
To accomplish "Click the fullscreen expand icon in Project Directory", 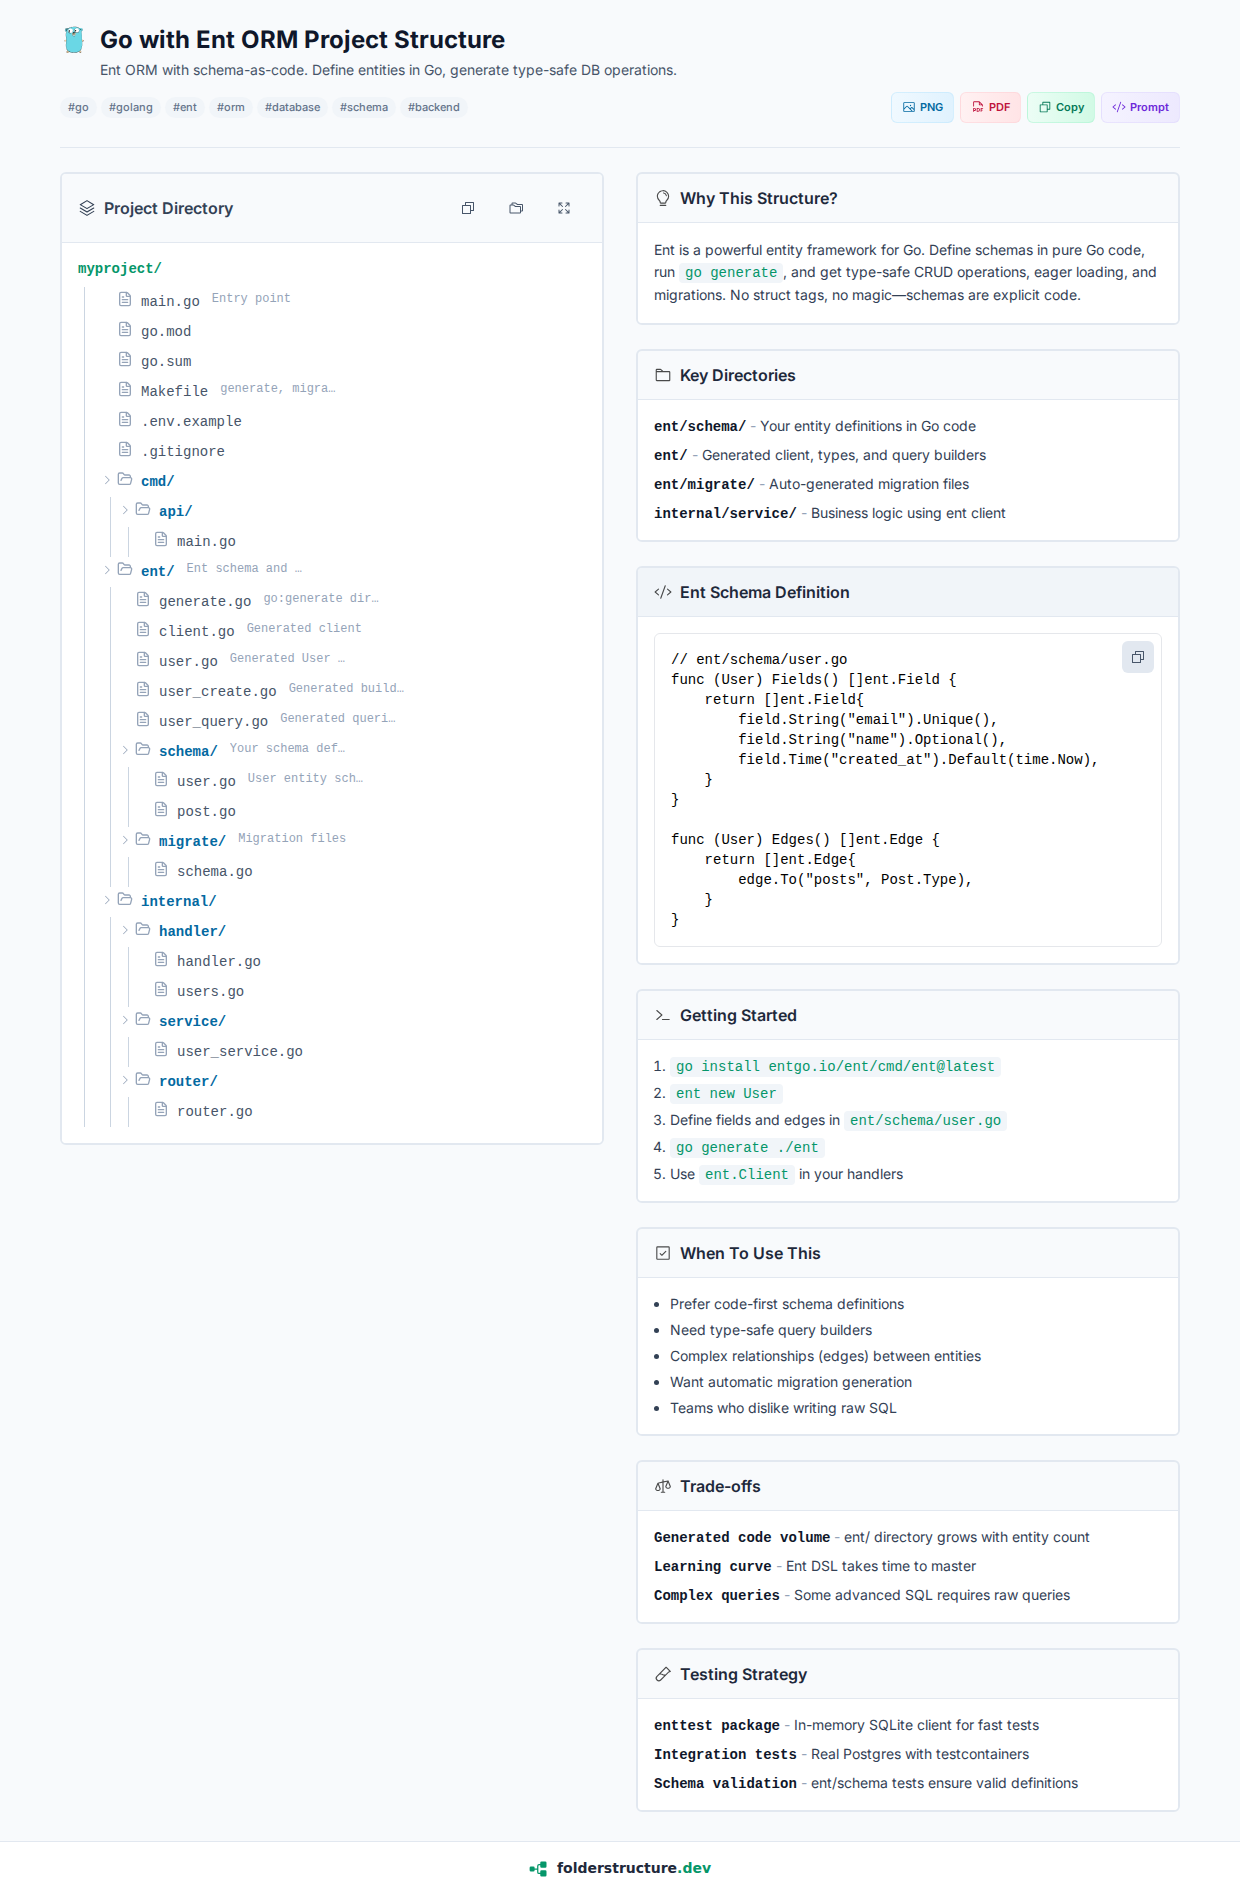I will (564, 208).
